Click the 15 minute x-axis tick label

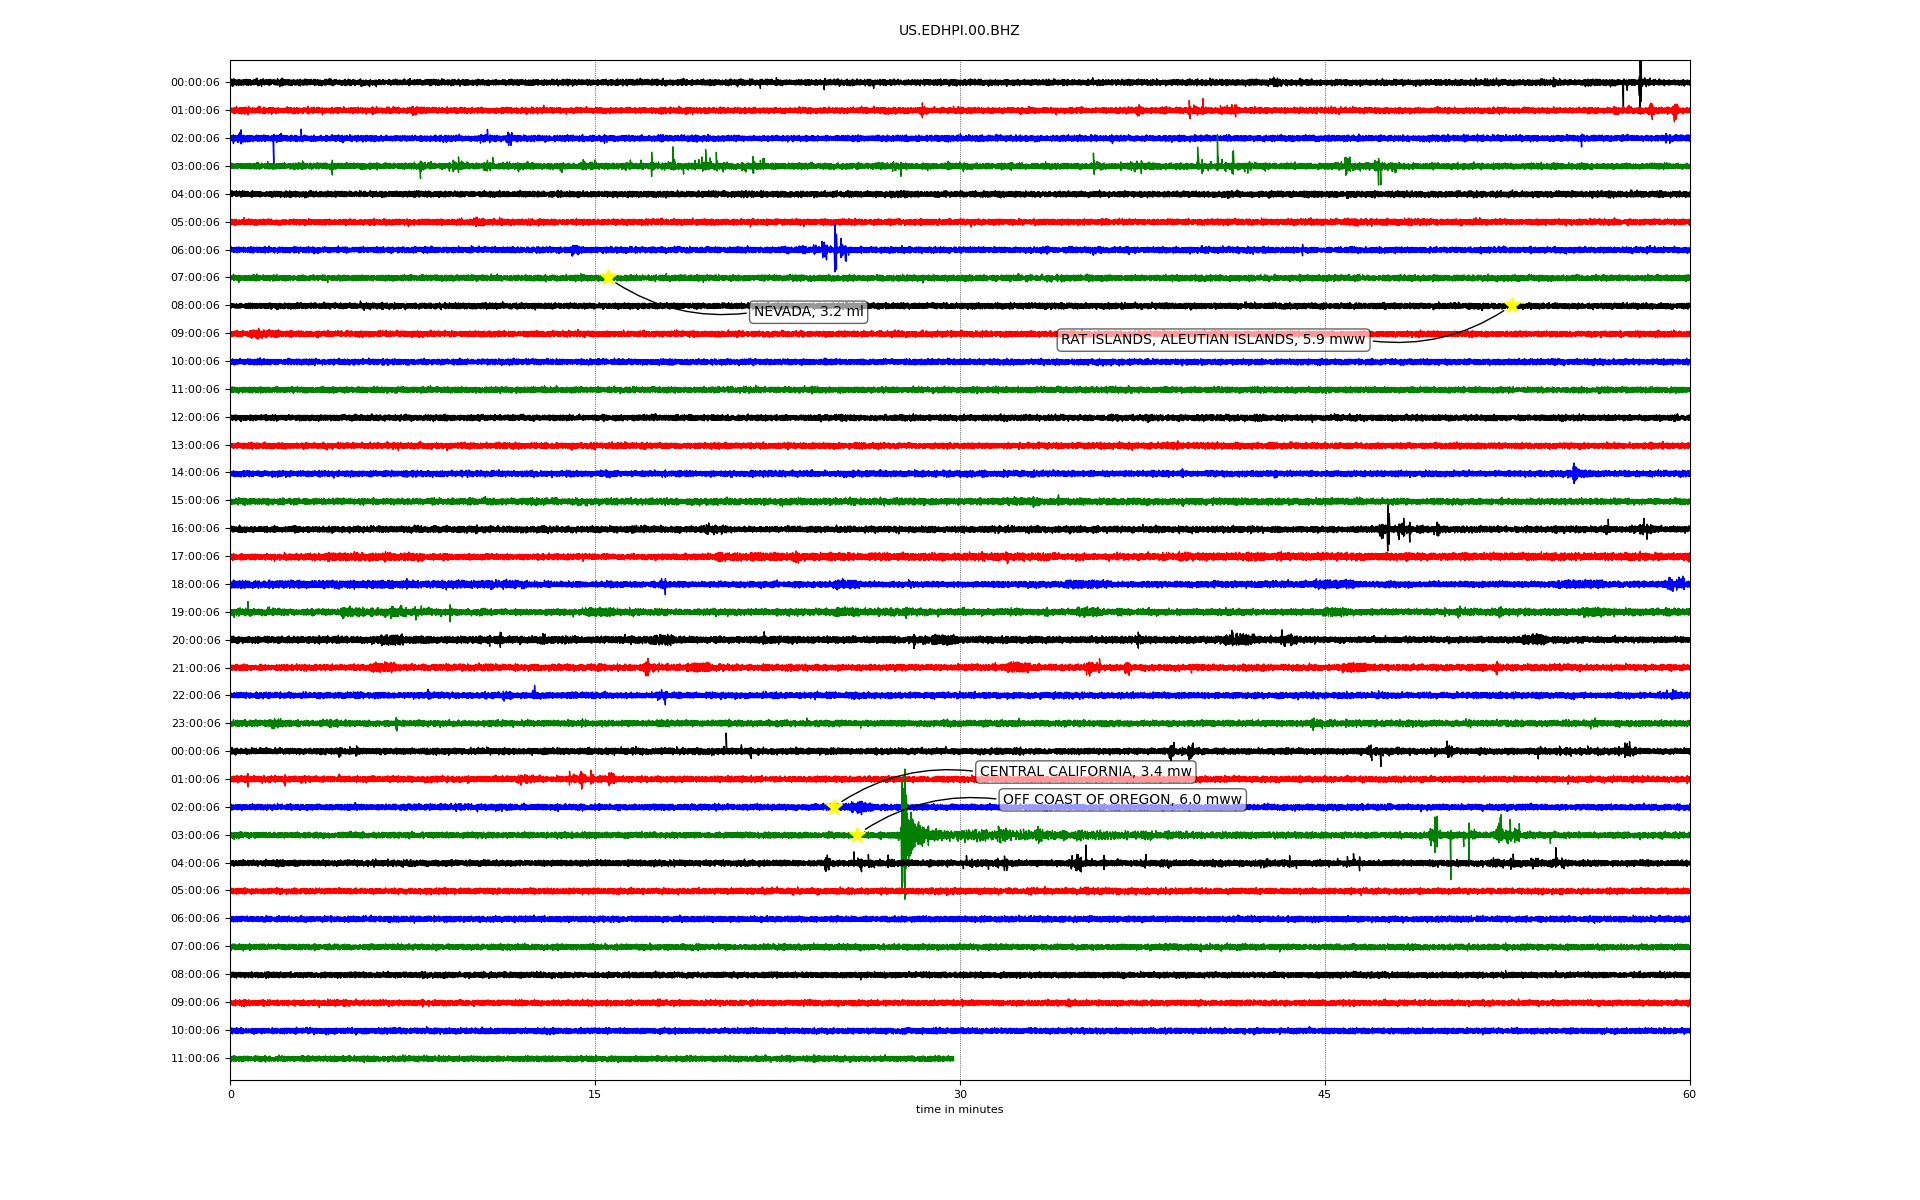tap(595, 1094)
